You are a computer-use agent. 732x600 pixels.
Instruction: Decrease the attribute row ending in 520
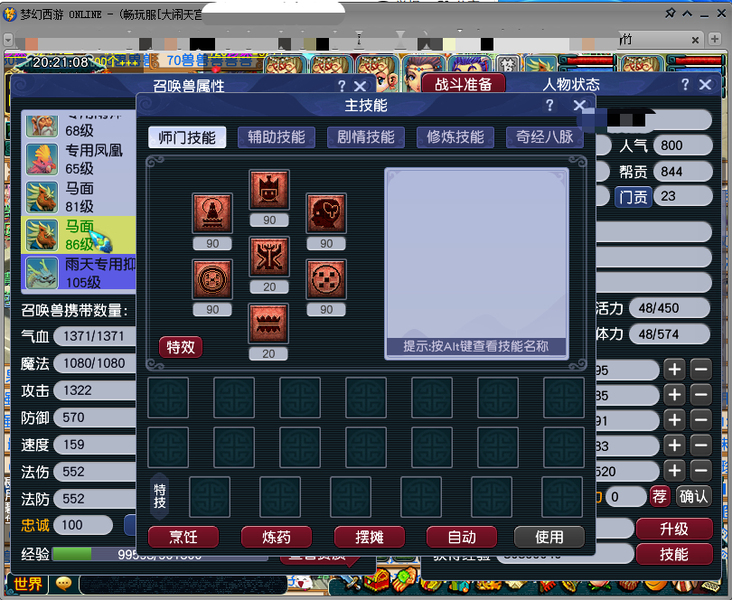coord(701,471)
